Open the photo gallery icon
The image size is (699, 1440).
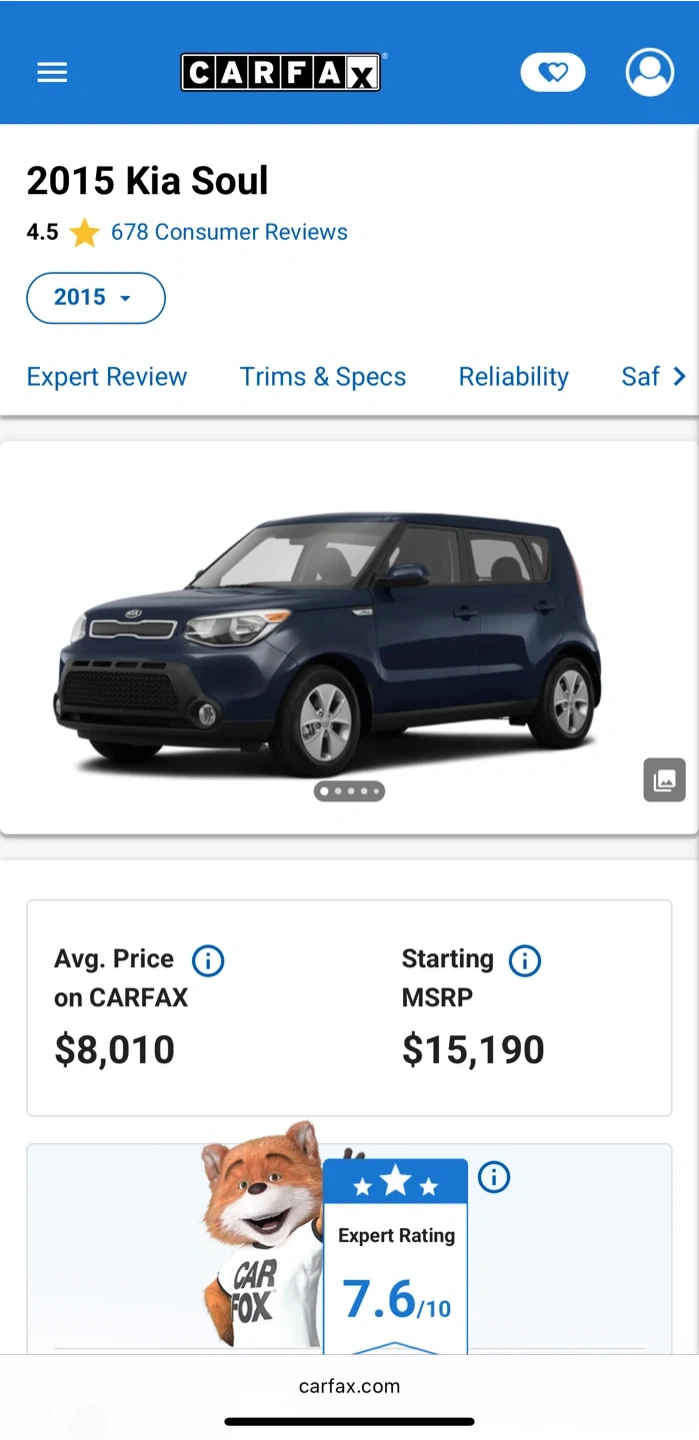[x=664, y=780]
